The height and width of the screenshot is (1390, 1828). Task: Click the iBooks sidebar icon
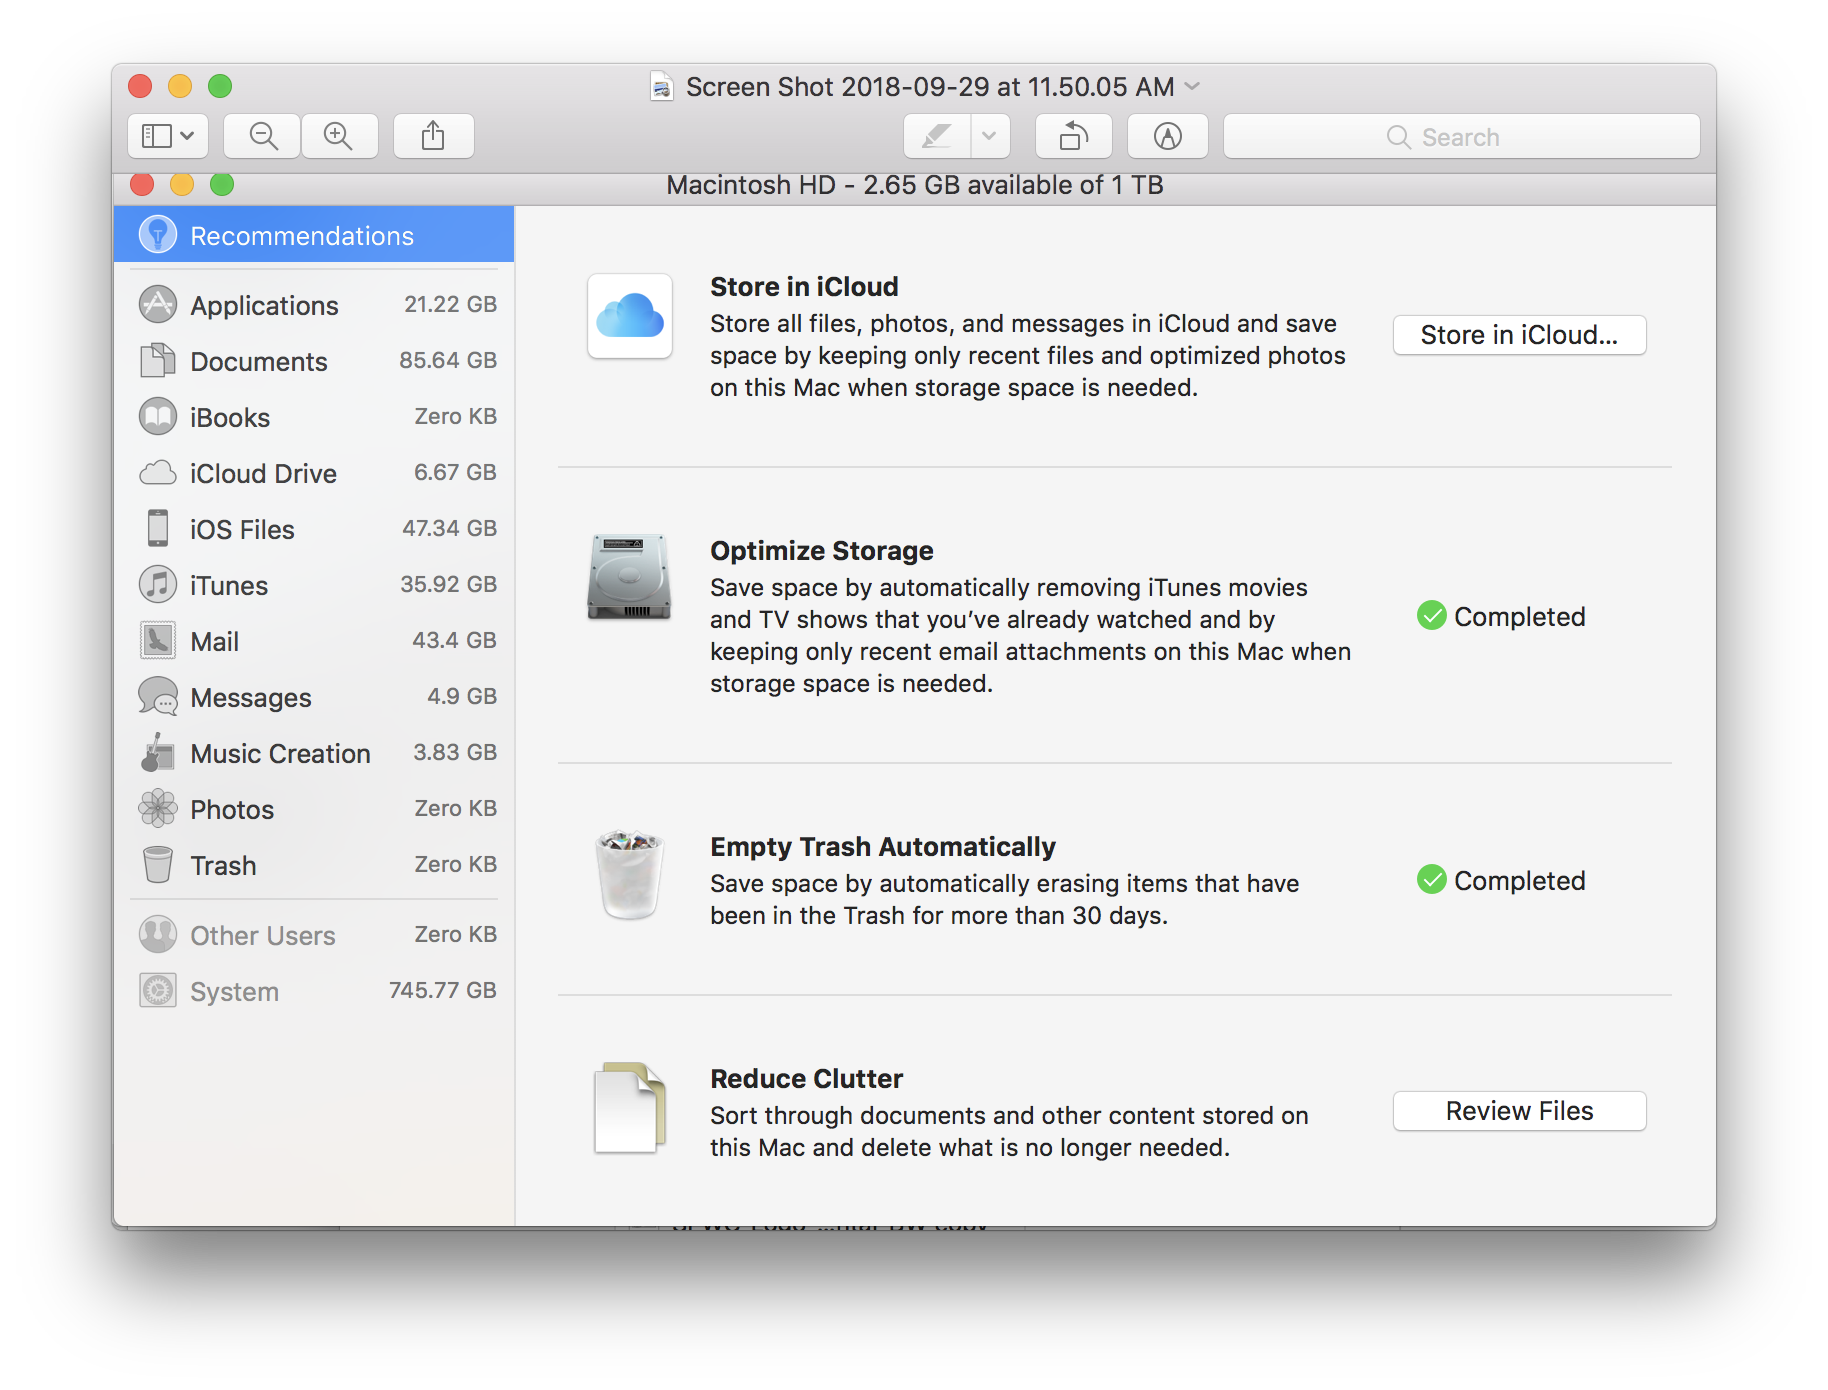click(158, 416)
